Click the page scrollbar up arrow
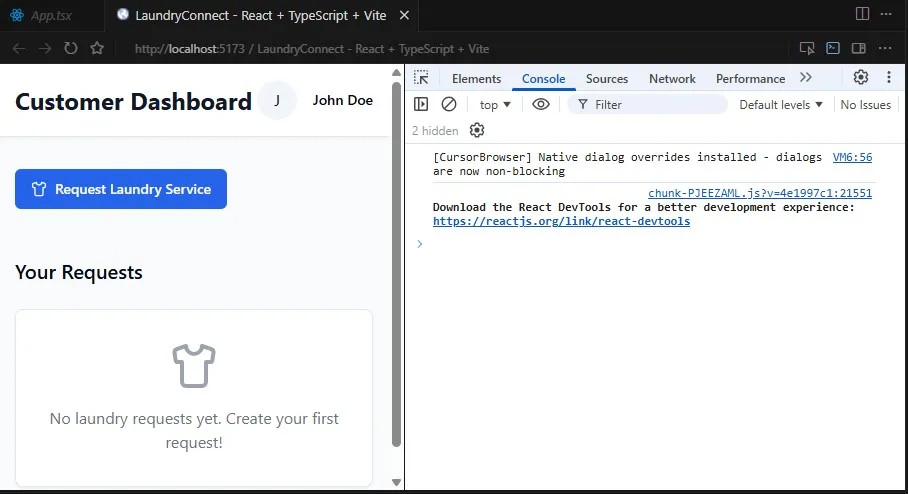Screen dimensions: 908x494 [396, 73]
